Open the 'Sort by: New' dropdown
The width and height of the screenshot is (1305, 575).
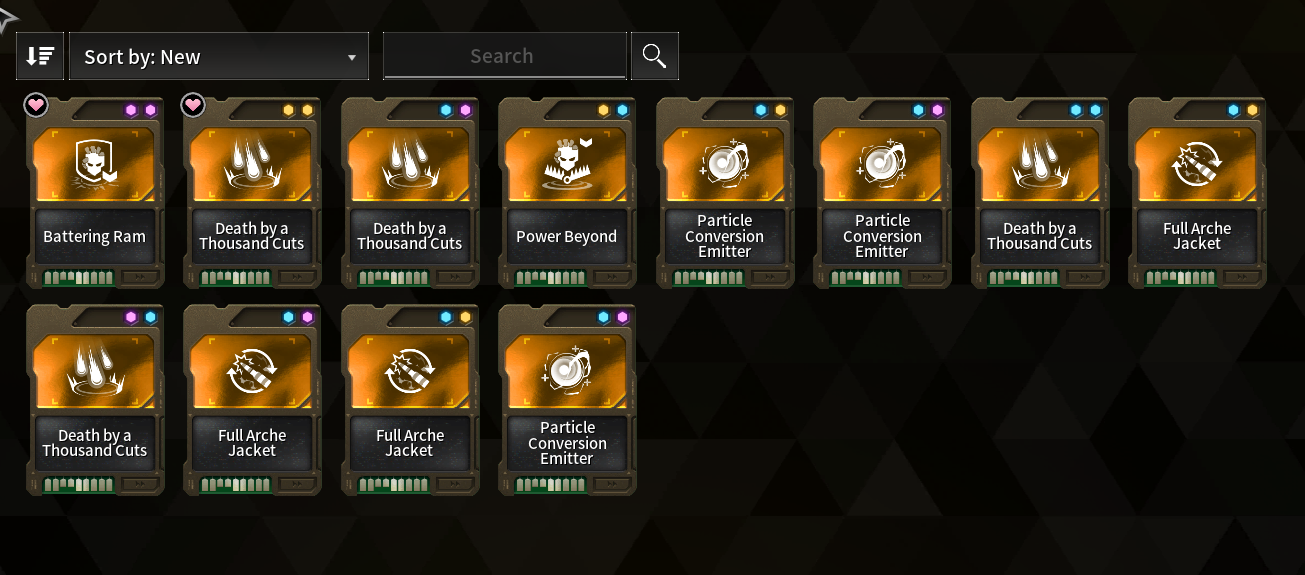click(x=219, y=57)
